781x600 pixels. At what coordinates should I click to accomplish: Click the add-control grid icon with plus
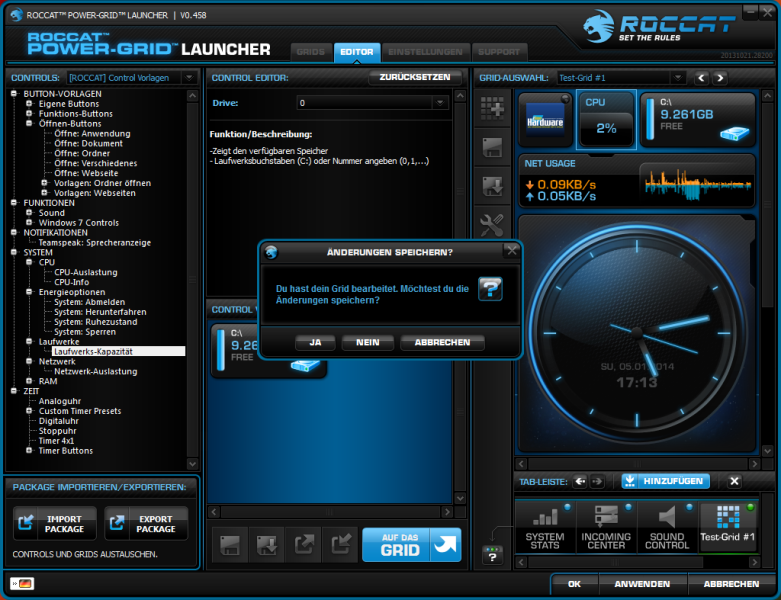click(x=492, y=108)
